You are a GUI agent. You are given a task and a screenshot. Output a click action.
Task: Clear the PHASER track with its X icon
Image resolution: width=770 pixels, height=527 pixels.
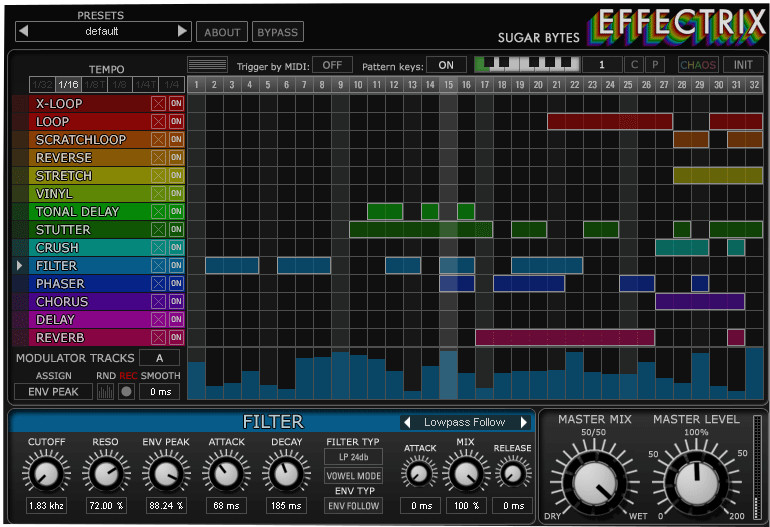click(158, 283)
